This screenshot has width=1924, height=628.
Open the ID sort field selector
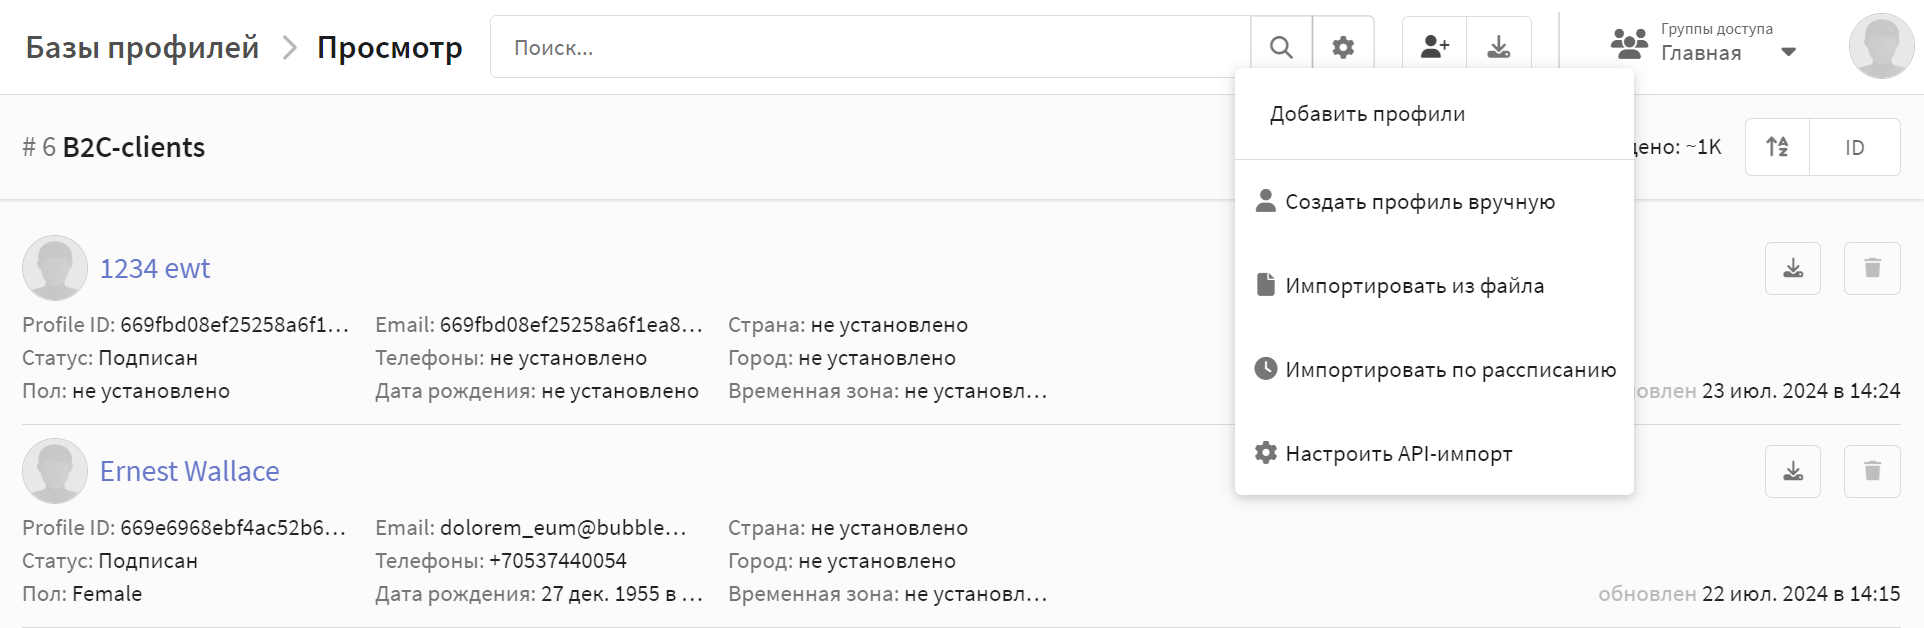(1855, 147)
